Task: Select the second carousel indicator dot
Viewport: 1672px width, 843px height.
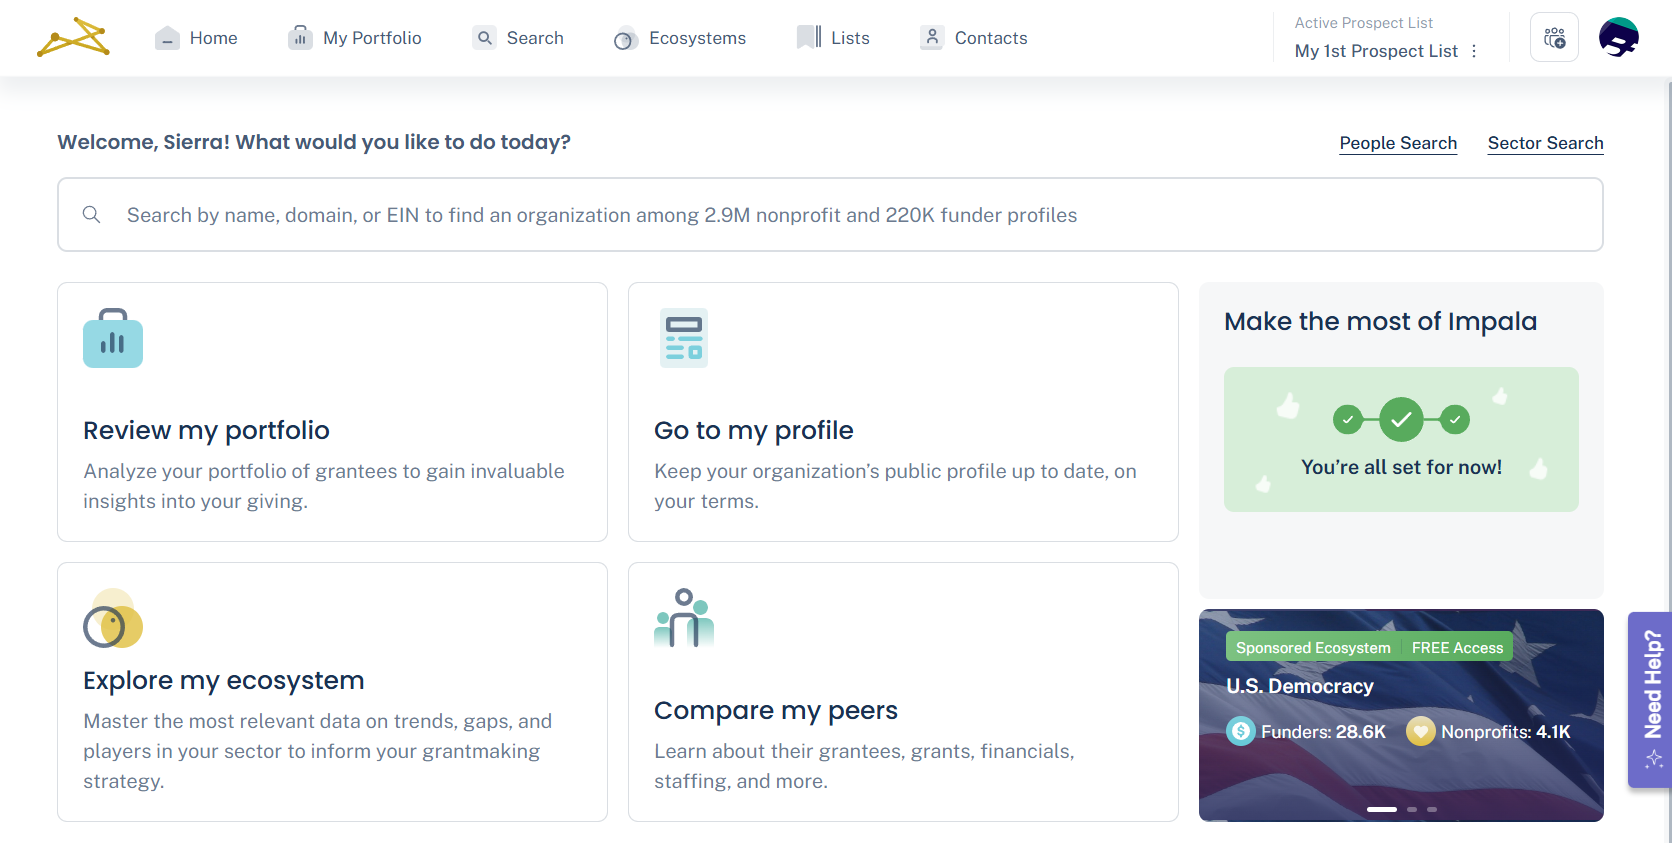Action: click(1412, 809)
